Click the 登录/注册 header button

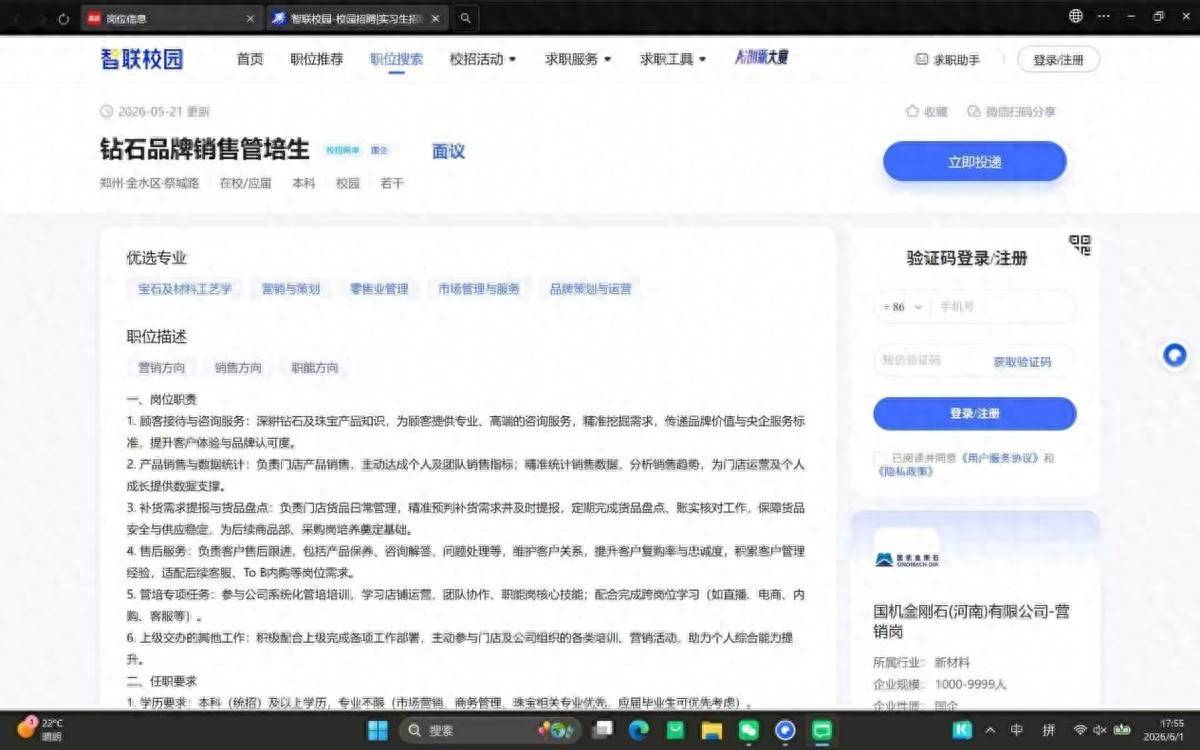1059,60
